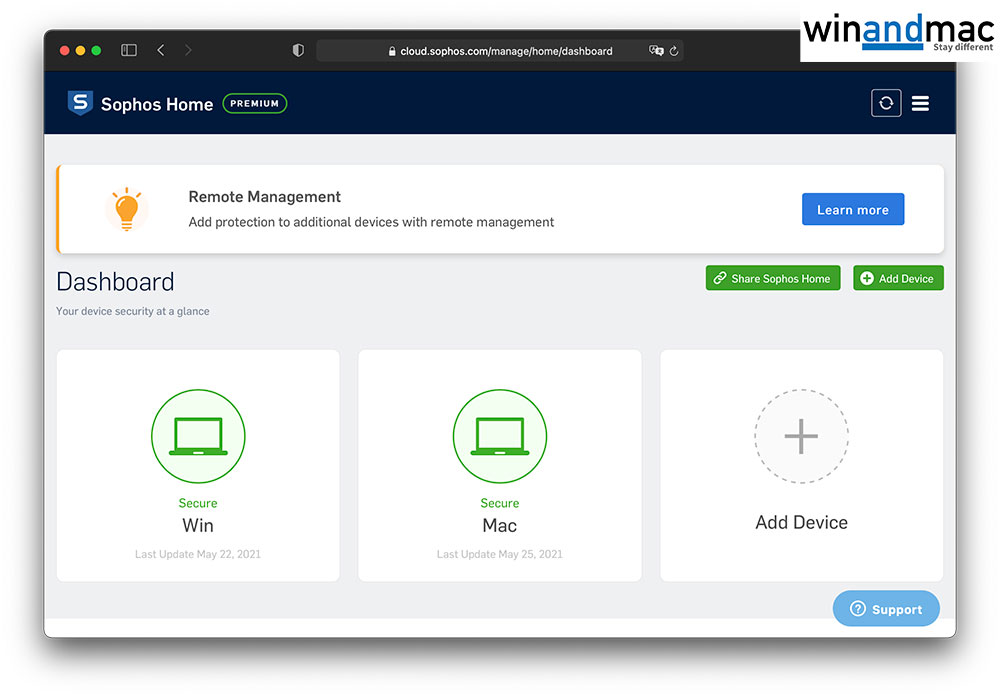Image resolution: width=1000 pixels, height=696 pixels.
Task: Click the dashed plus circle to add device
Action: point(801,437)
